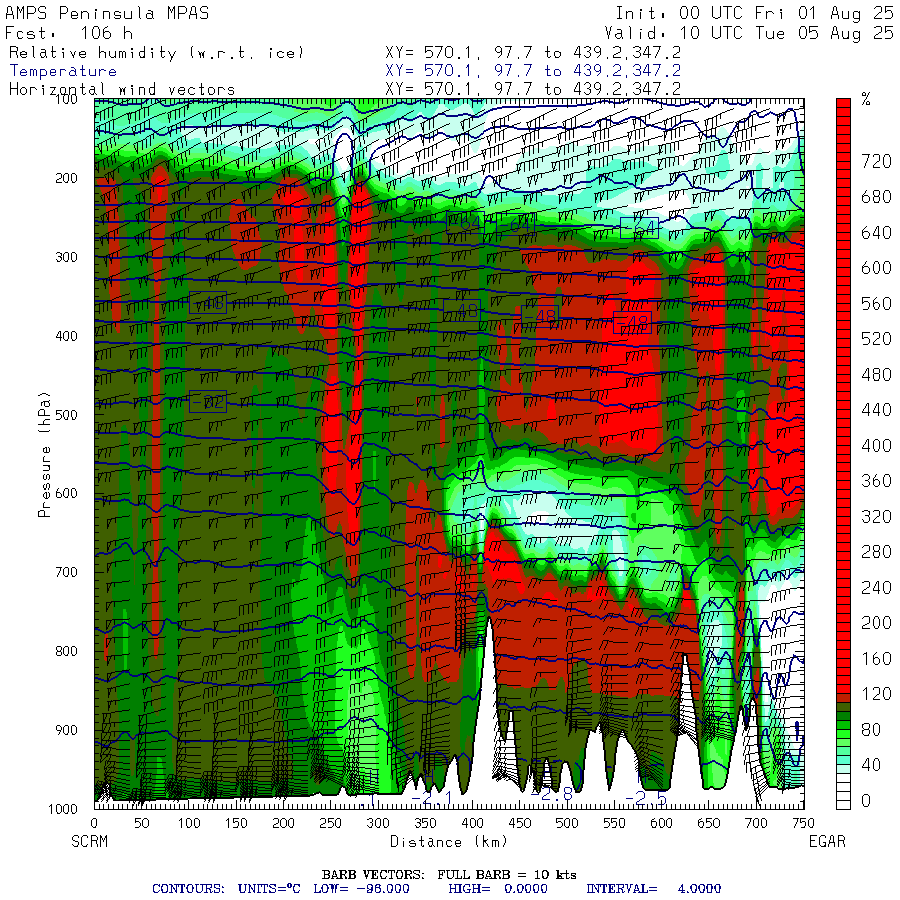Click the 120 label on the color bar

(x=876, y=694)
